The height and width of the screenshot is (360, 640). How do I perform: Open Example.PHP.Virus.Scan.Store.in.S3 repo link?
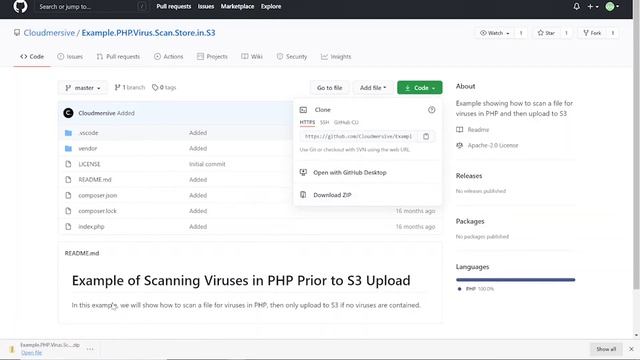click(148, 33)
